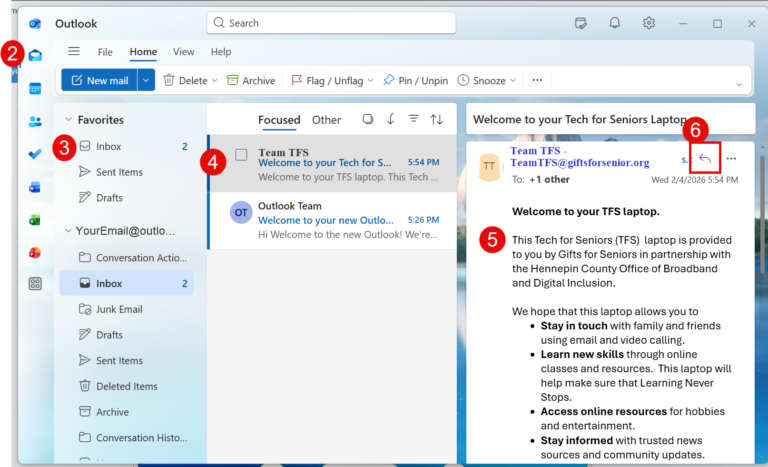
Task: Click the OT avatar of Outlook Team
Action: point(241,212)
